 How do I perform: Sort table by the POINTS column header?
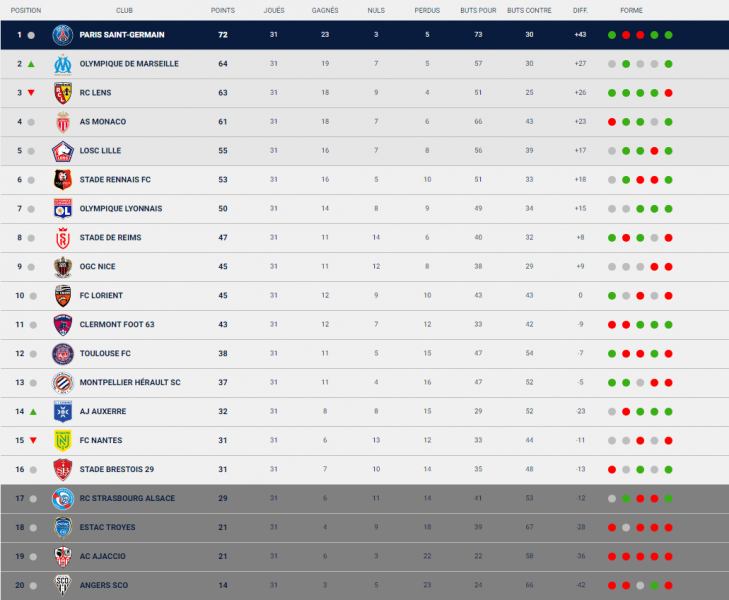(223, 10)
